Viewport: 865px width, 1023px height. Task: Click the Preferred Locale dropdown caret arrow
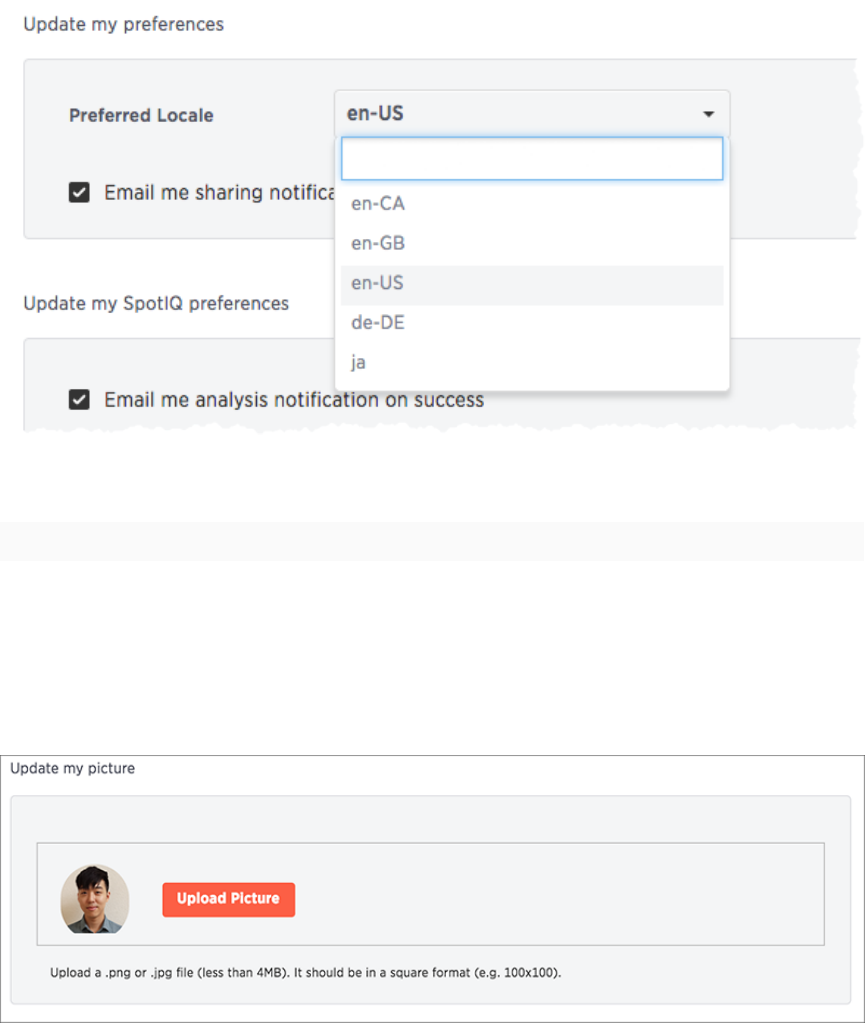coord(708,114)
